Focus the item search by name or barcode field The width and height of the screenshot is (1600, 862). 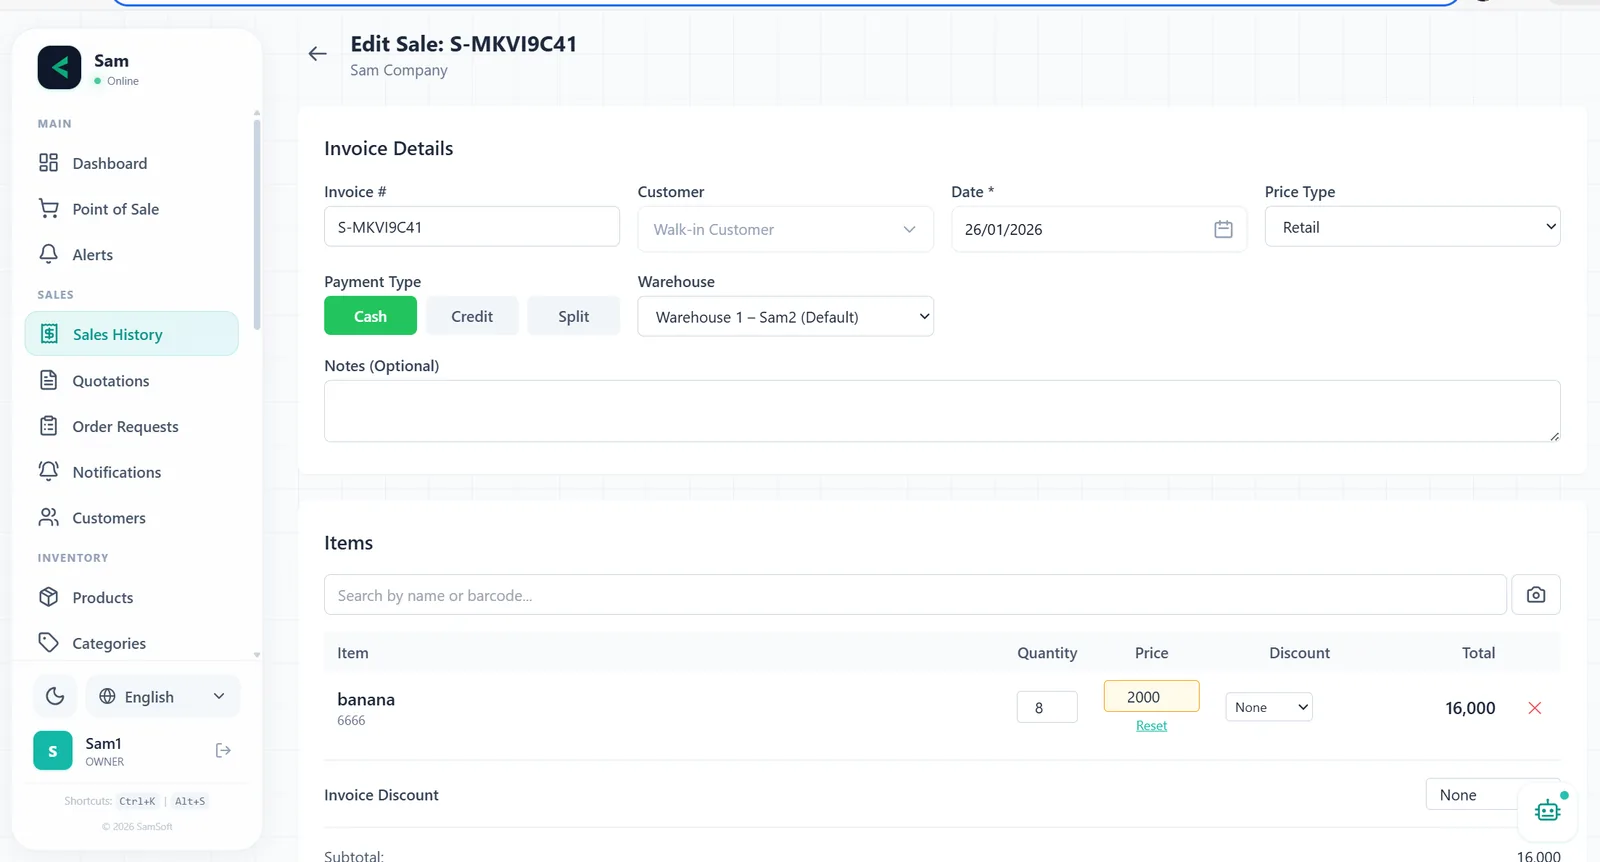point(915,595)
